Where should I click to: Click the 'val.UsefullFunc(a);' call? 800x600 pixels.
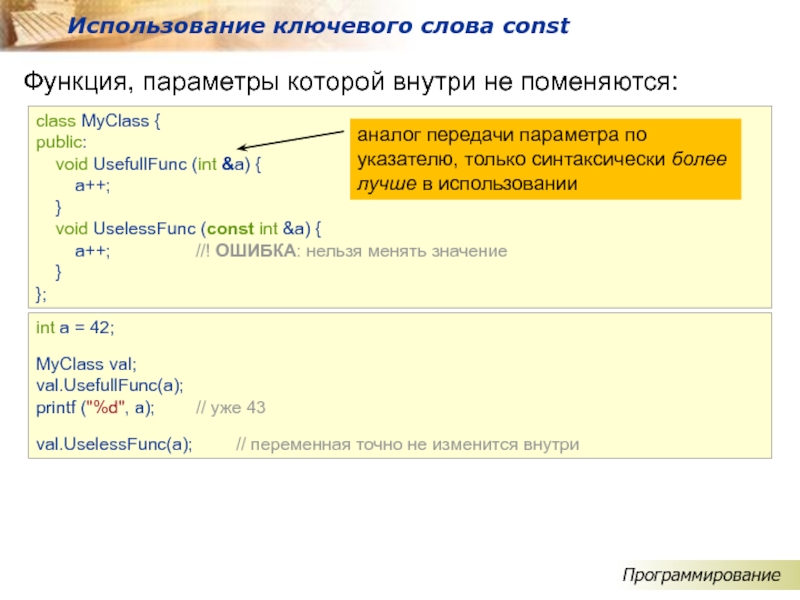109,386
